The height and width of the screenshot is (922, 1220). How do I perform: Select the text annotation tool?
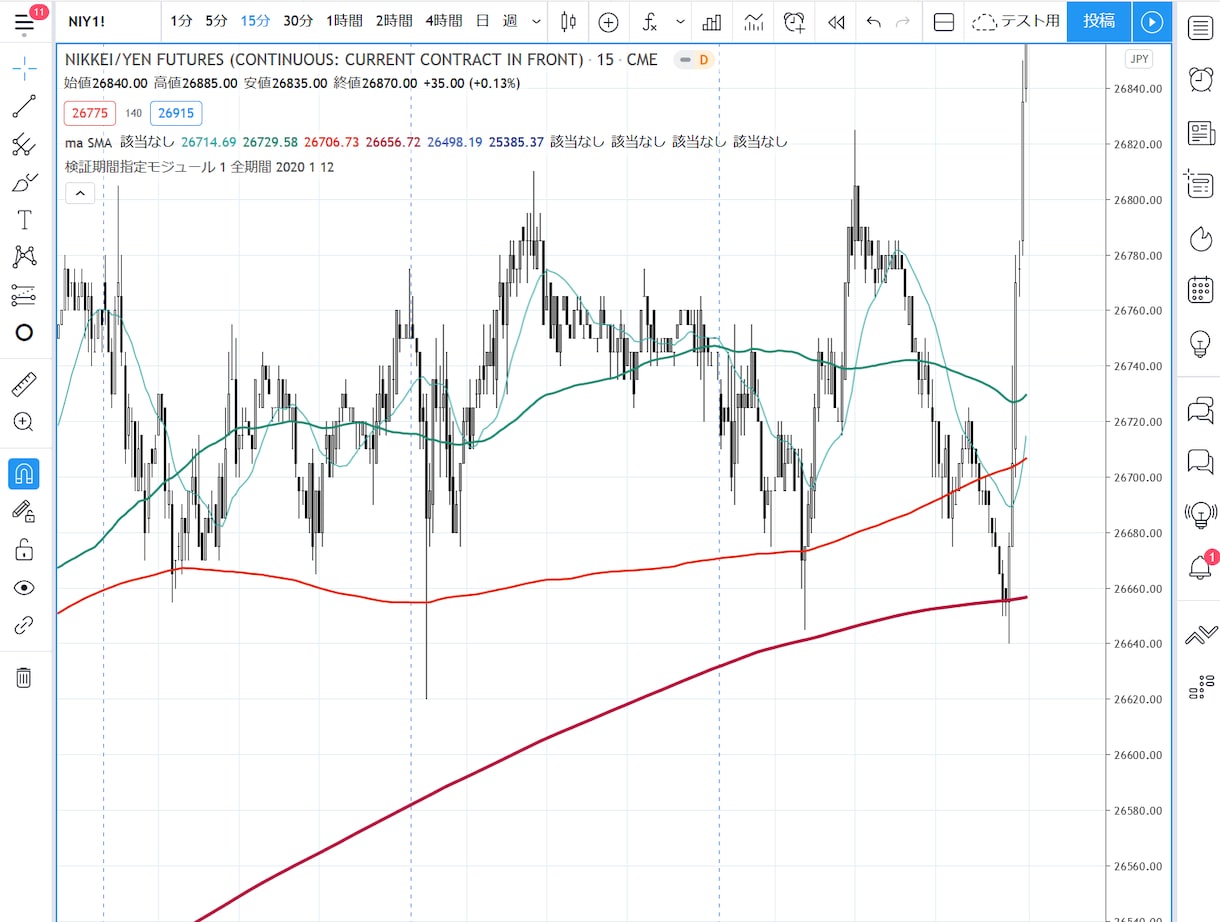(24, 220)
